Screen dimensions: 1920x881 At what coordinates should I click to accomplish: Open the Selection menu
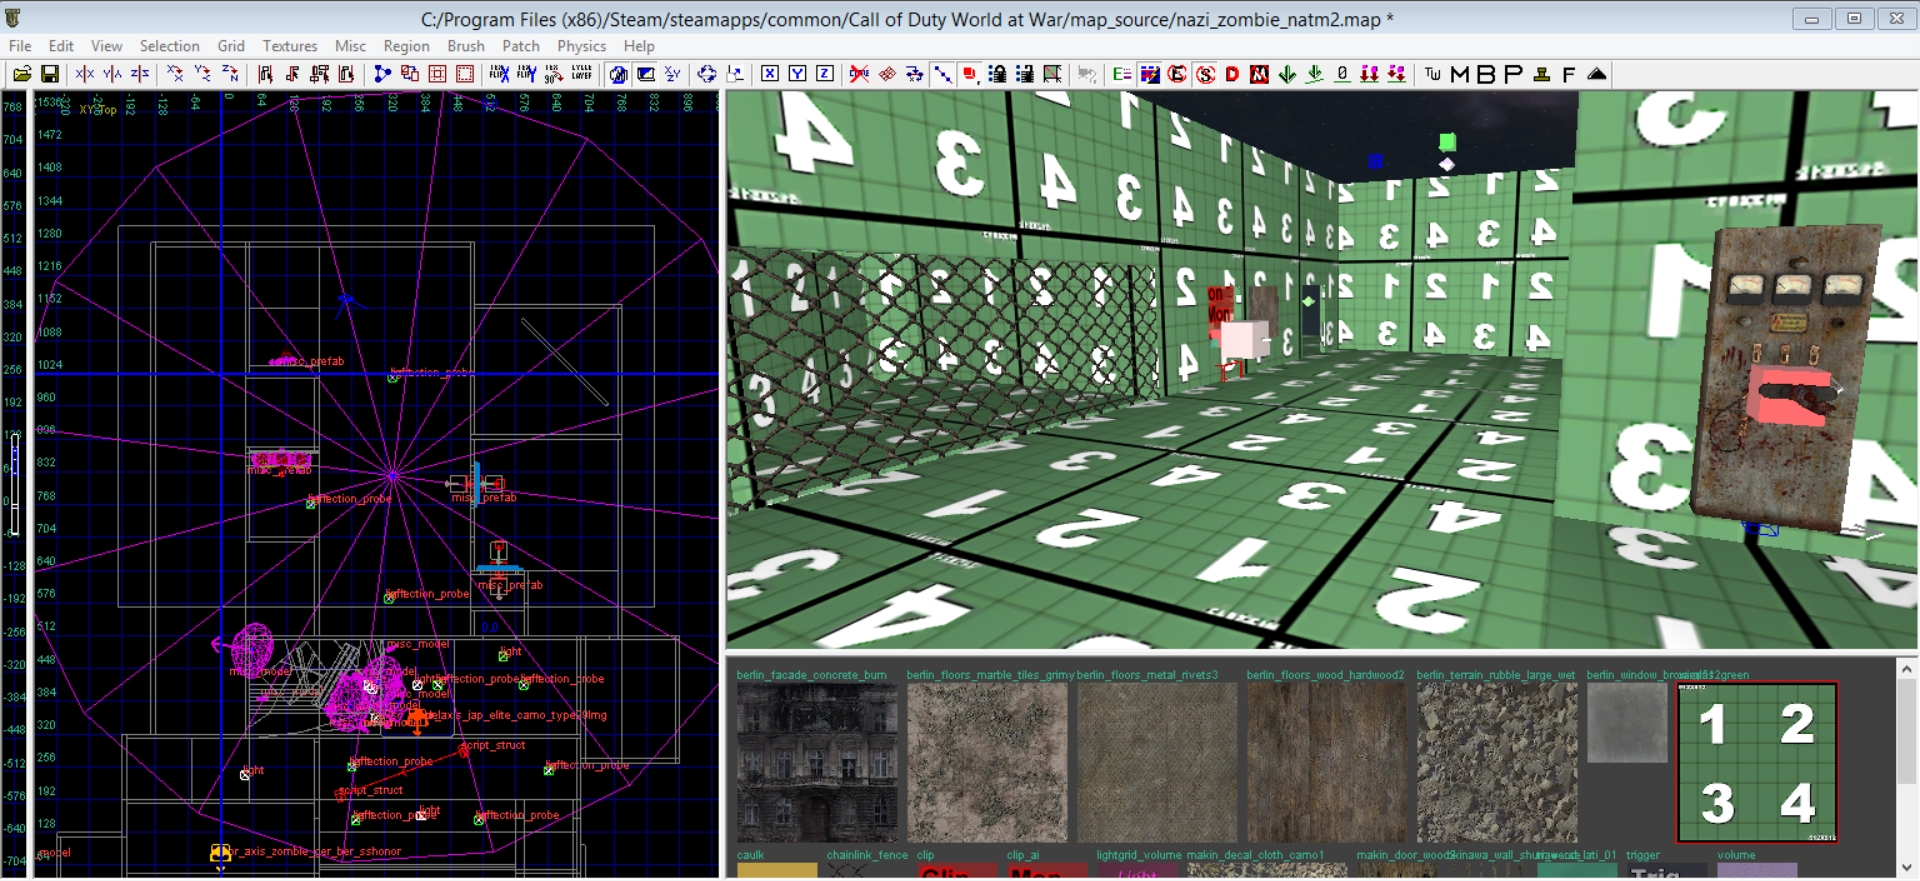click(169, 46)
